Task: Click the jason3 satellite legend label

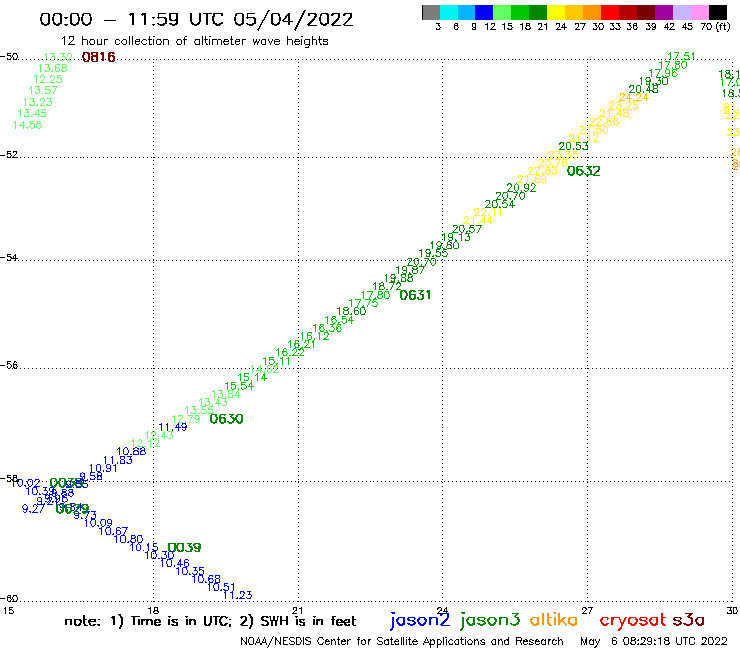Action: click(490, 620)
